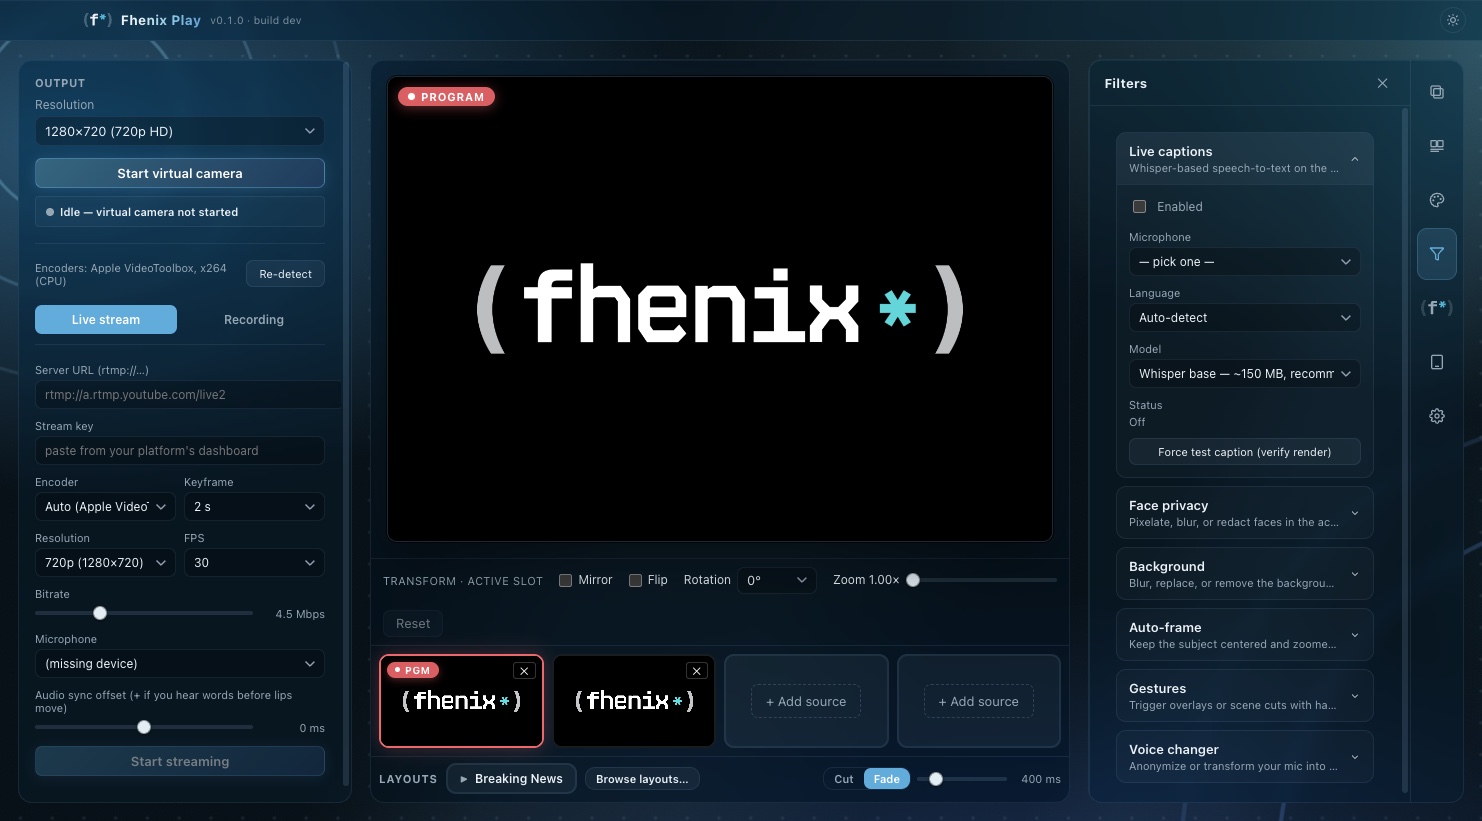The image size is (1482, 821).
Task: Open the Whisper base model dropdown
Action: (x=1244, y=374)
